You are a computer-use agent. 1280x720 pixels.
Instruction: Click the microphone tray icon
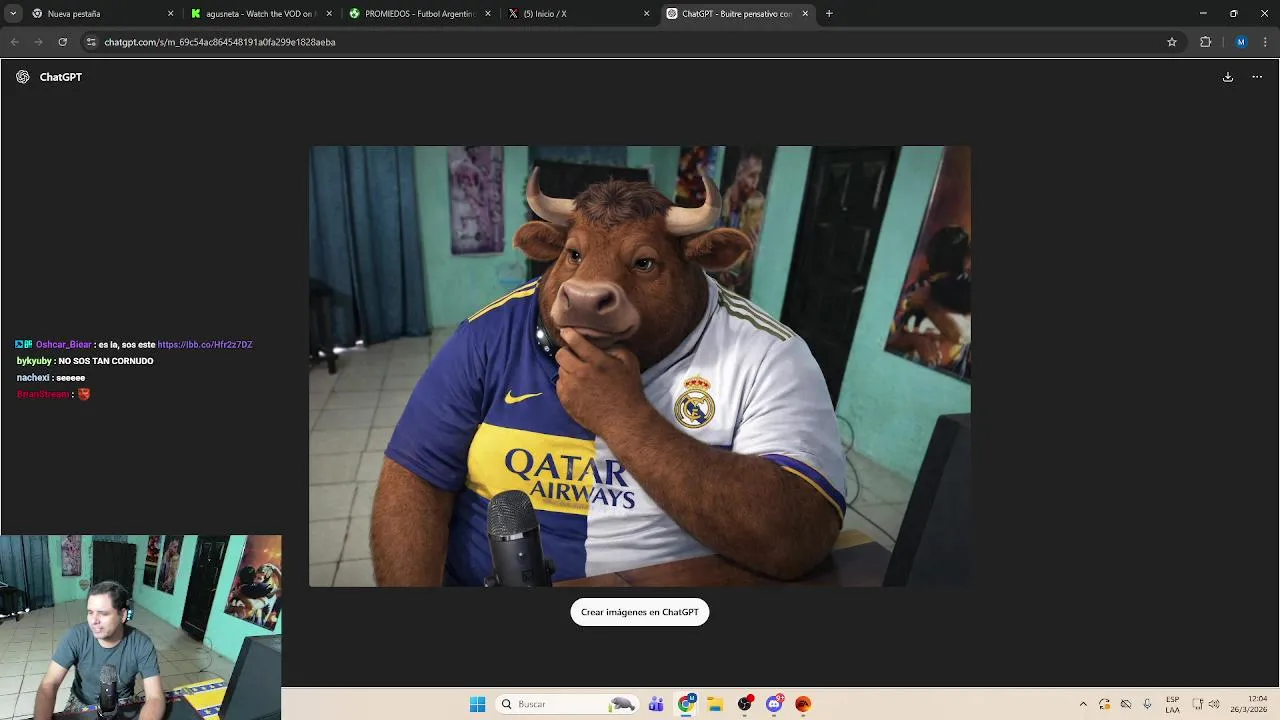coord(1147,704)
